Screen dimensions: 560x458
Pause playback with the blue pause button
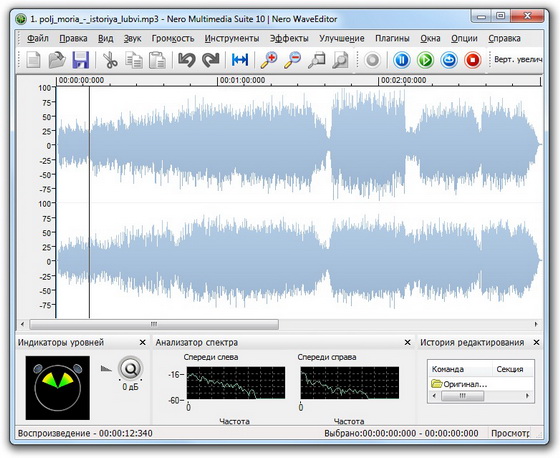click(402, 60)
